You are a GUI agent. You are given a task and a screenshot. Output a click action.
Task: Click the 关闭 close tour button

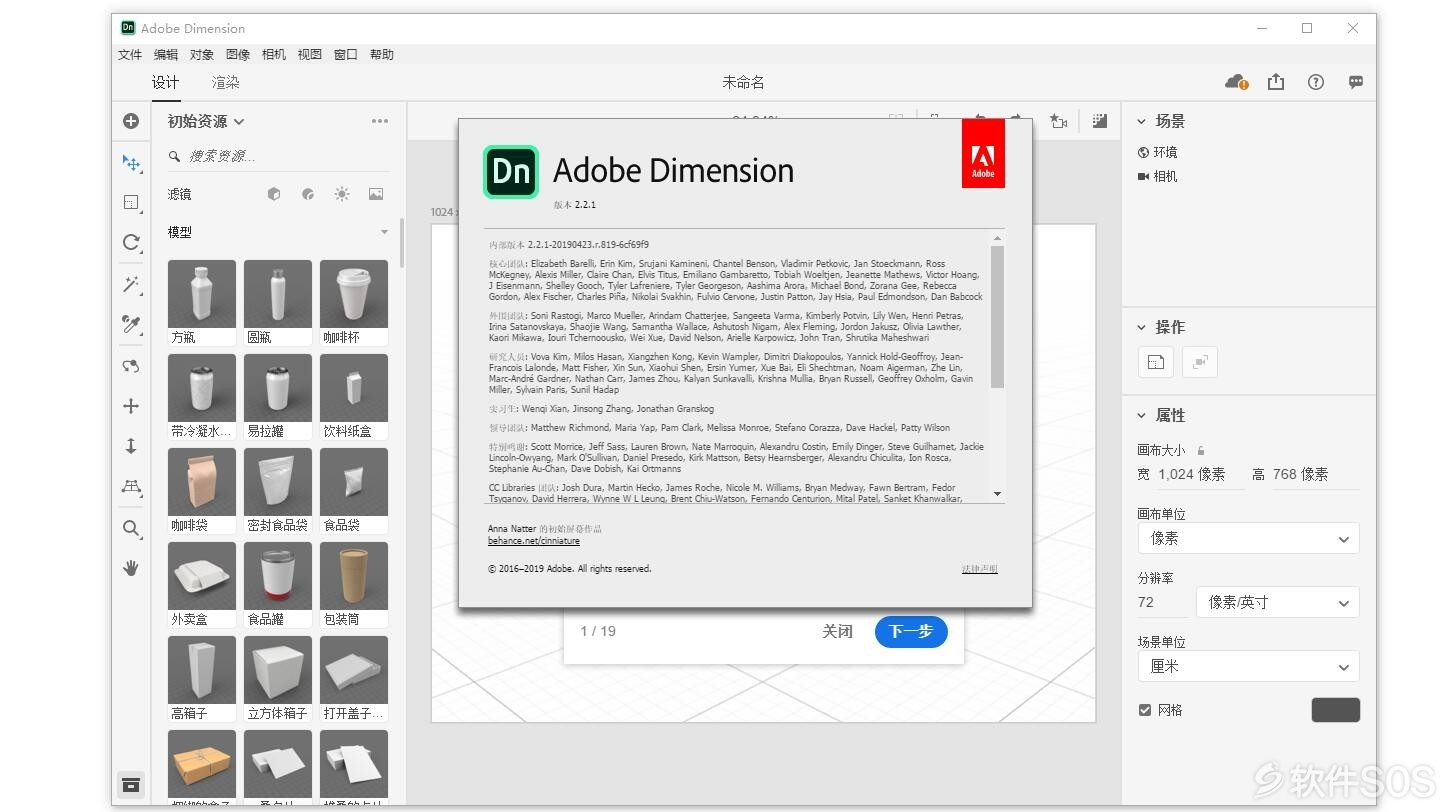(837, 631)
